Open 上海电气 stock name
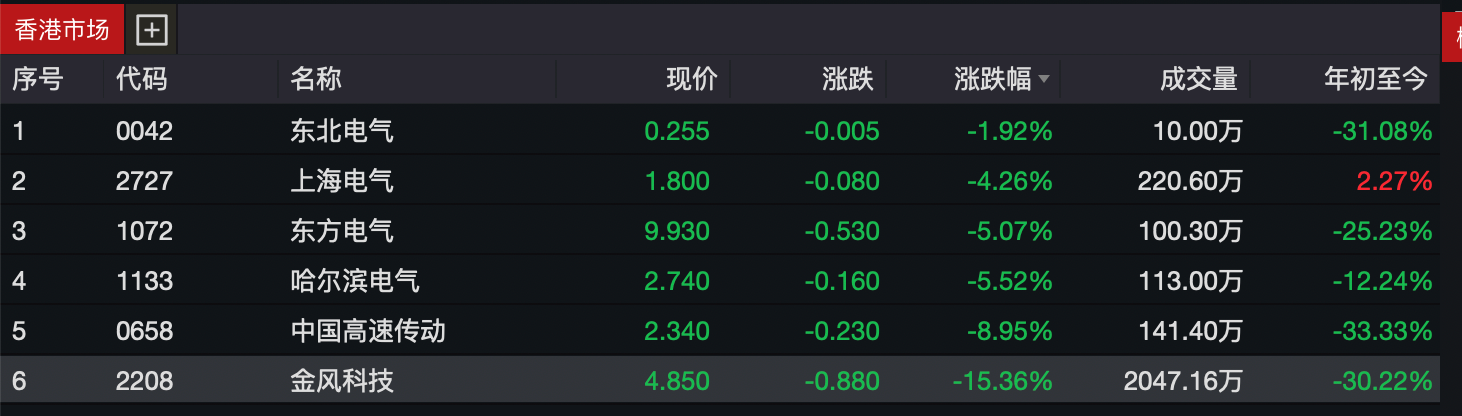 [x=342, y=181]
